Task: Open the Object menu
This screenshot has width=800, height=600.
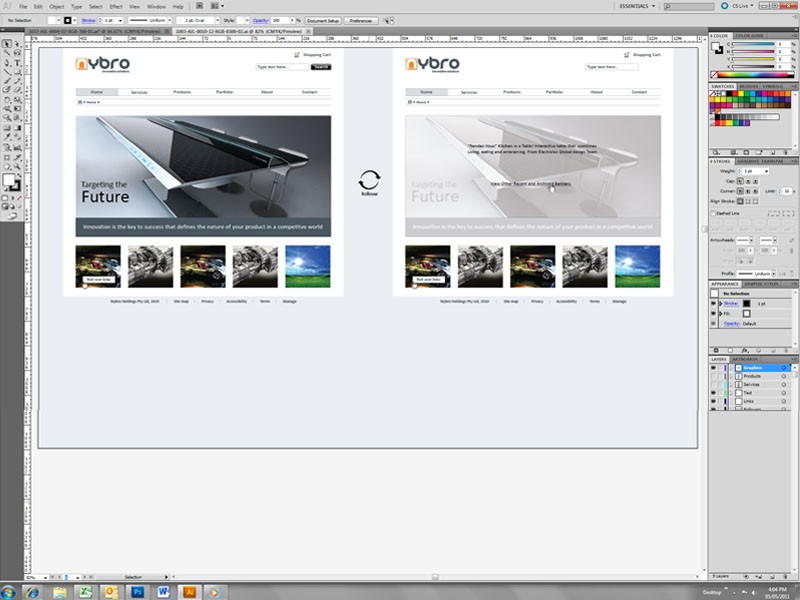Action: [57, 7]
